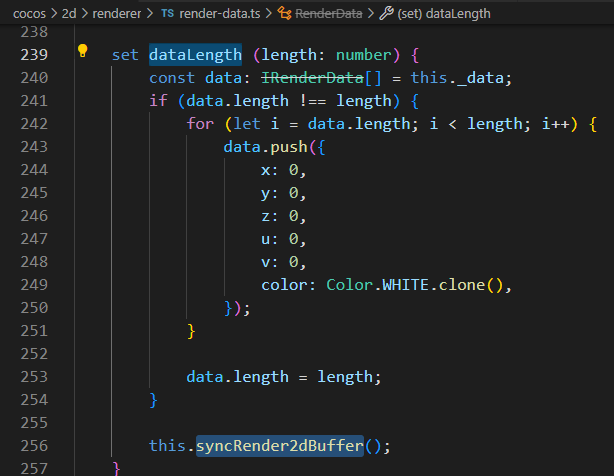
Task: Open the '(set) dataLength' breadcrumb
Action: click(444, 14)
